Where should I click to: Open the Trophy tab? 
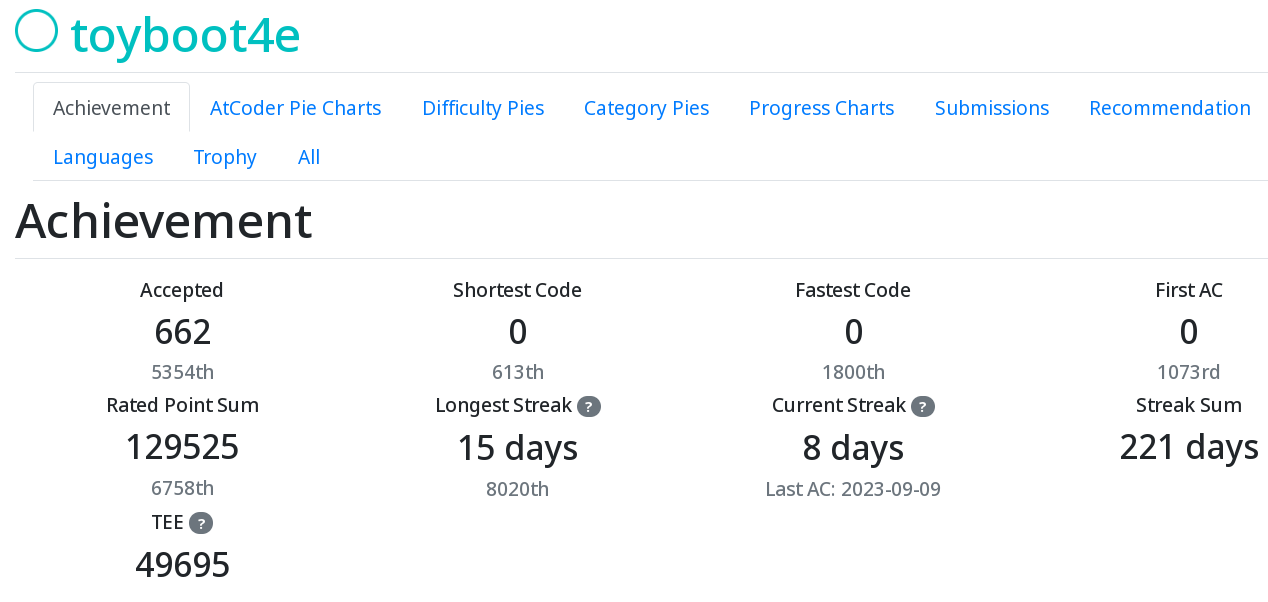coord(225,157)
